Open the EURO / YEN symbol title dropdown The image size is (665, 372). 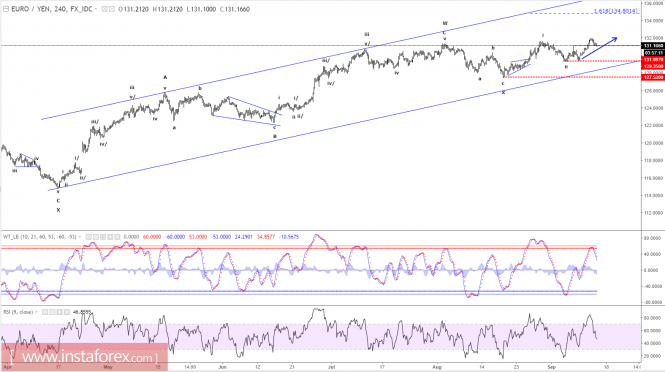(x=97, y=9)
